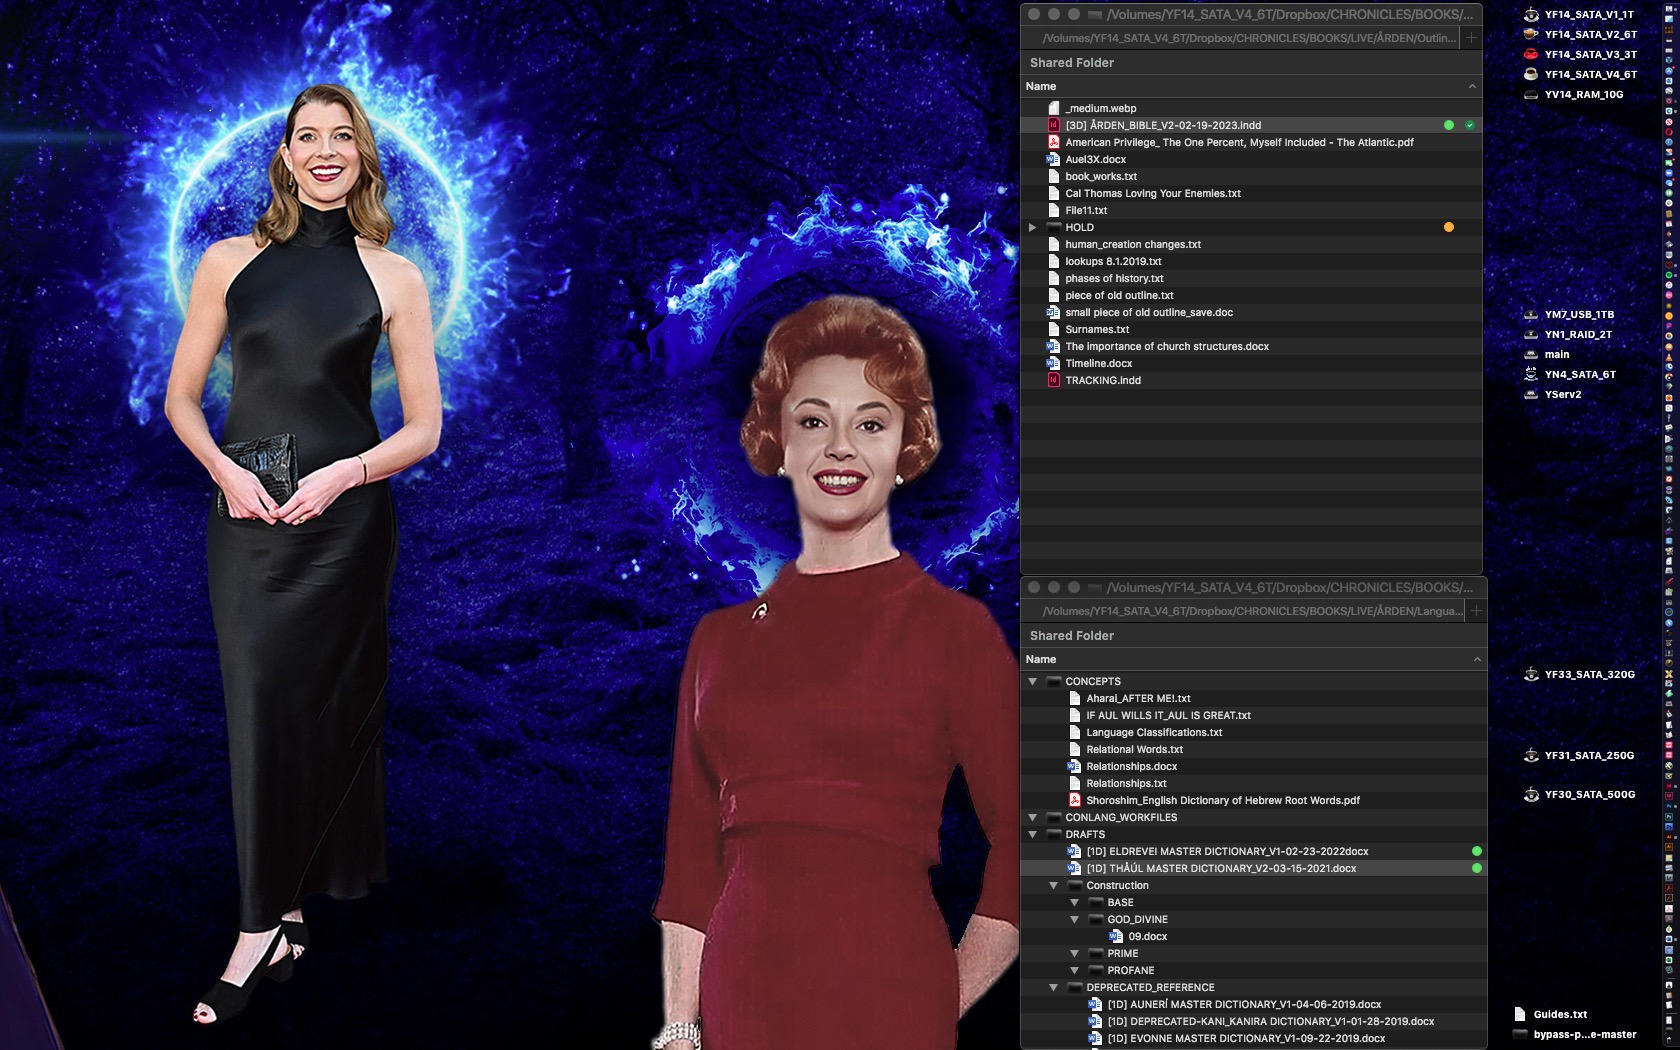Add a new tab in the bottom Finder window
This screenshot has width=1680, height=1050.
1476,611
